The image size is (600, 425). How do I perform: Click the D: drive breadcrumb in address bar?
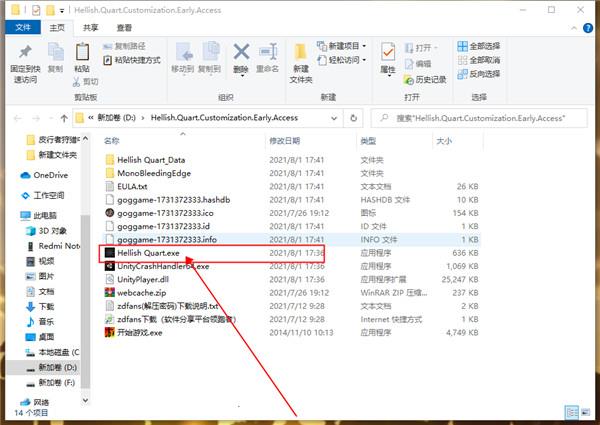(116, 118)
